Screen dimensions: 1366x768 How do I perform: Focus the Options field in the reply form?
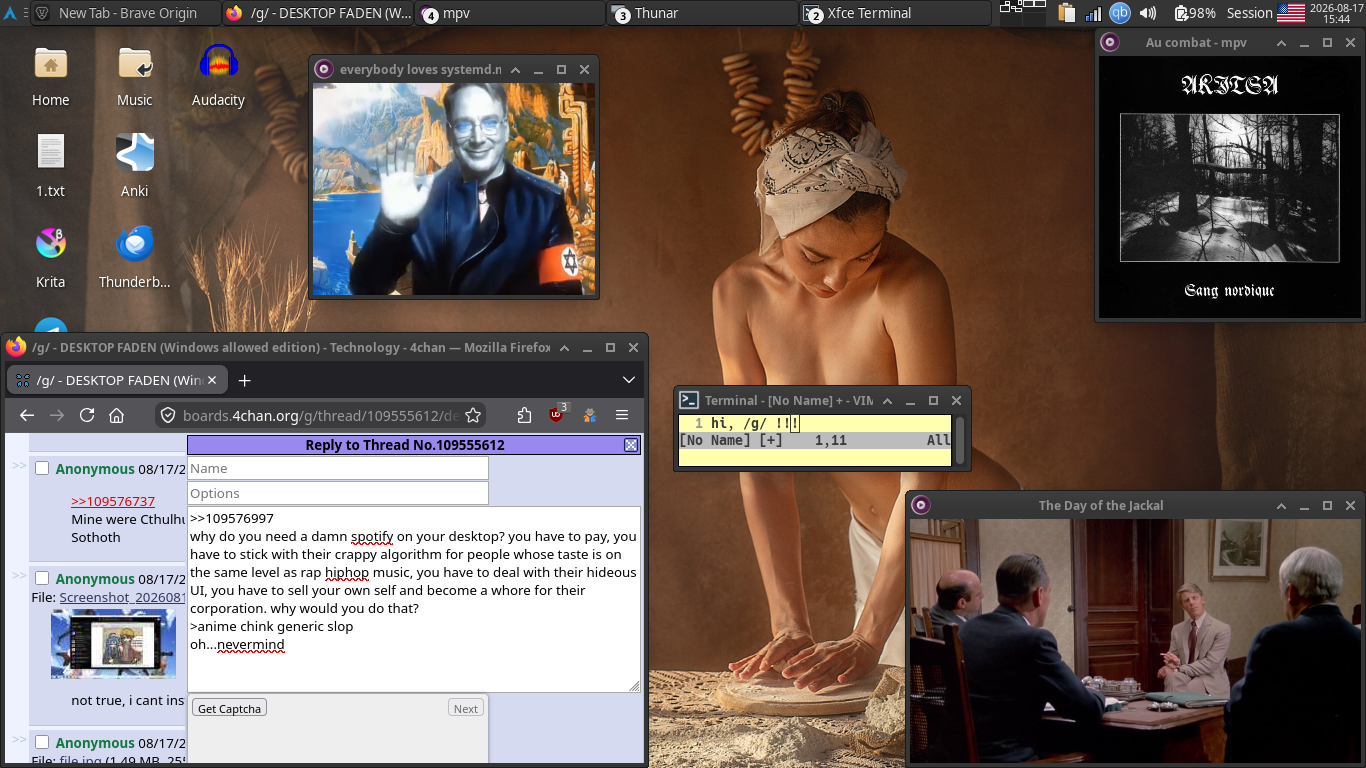[338, 493]
